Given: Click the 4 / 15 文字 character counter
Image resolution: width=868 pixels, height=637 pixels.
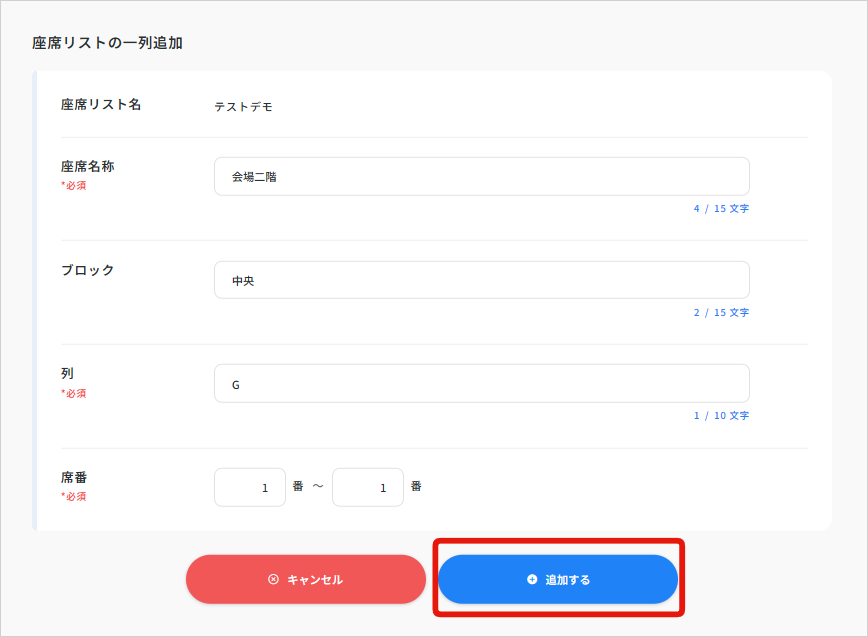Looking at the screenshot, I should click(721, 209).
